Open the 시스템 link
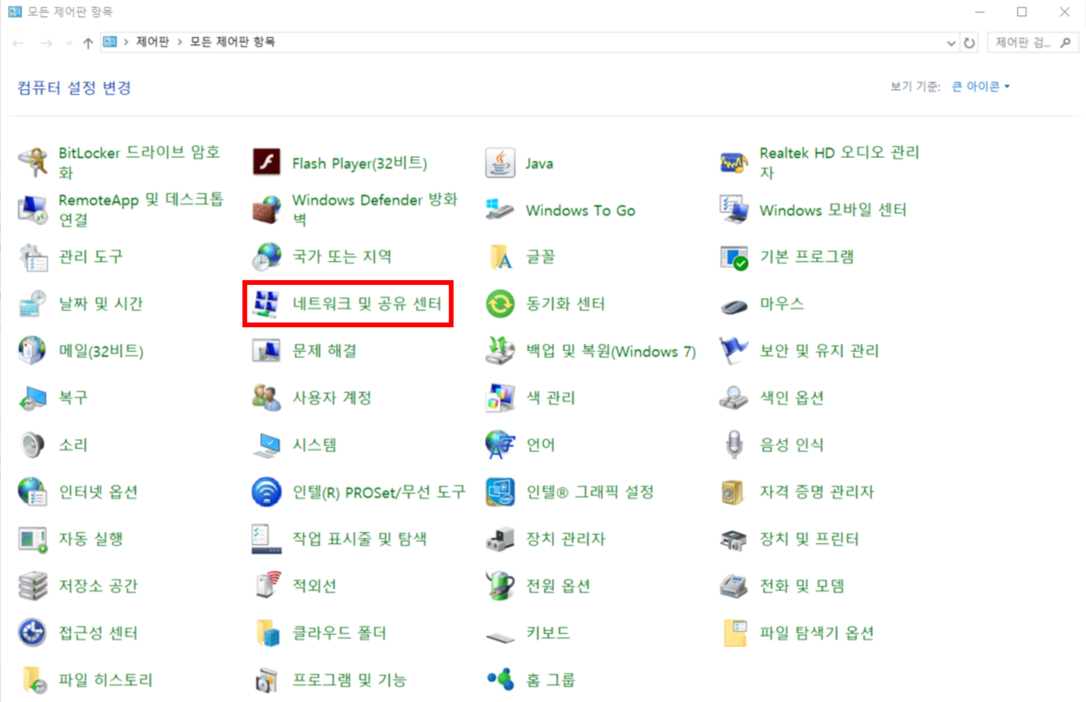This screenshot has height=702, width=1086. coord(314,444)
